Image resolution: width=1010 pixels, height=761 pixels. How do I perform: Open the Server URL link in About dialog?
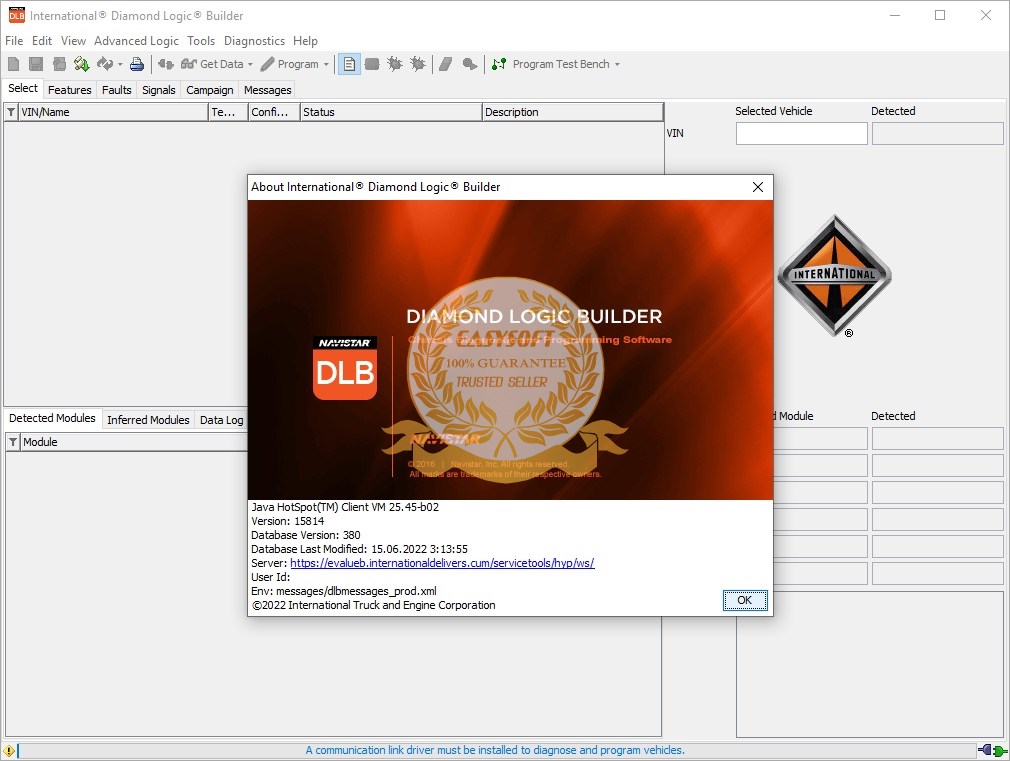pyautogui.click(x=442, y=563)
